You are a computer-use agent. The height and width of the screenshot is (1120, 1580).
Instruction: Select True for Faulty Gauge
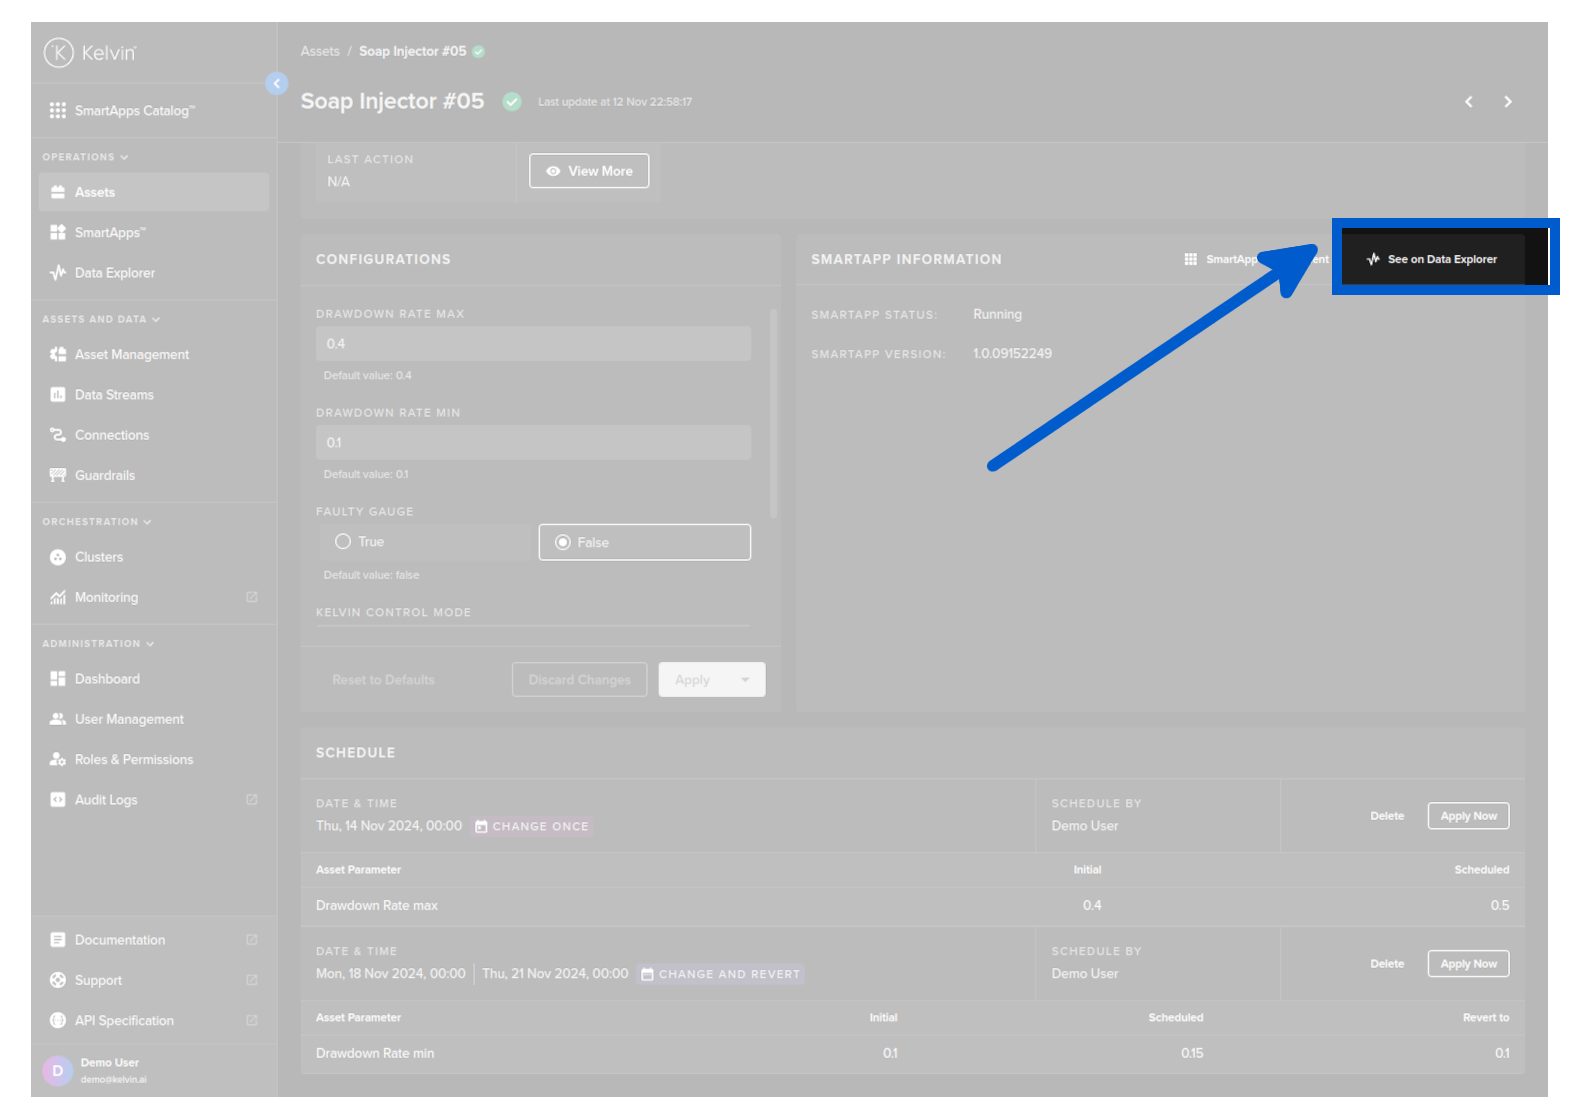pyautogui.click(x=343, y=542)
